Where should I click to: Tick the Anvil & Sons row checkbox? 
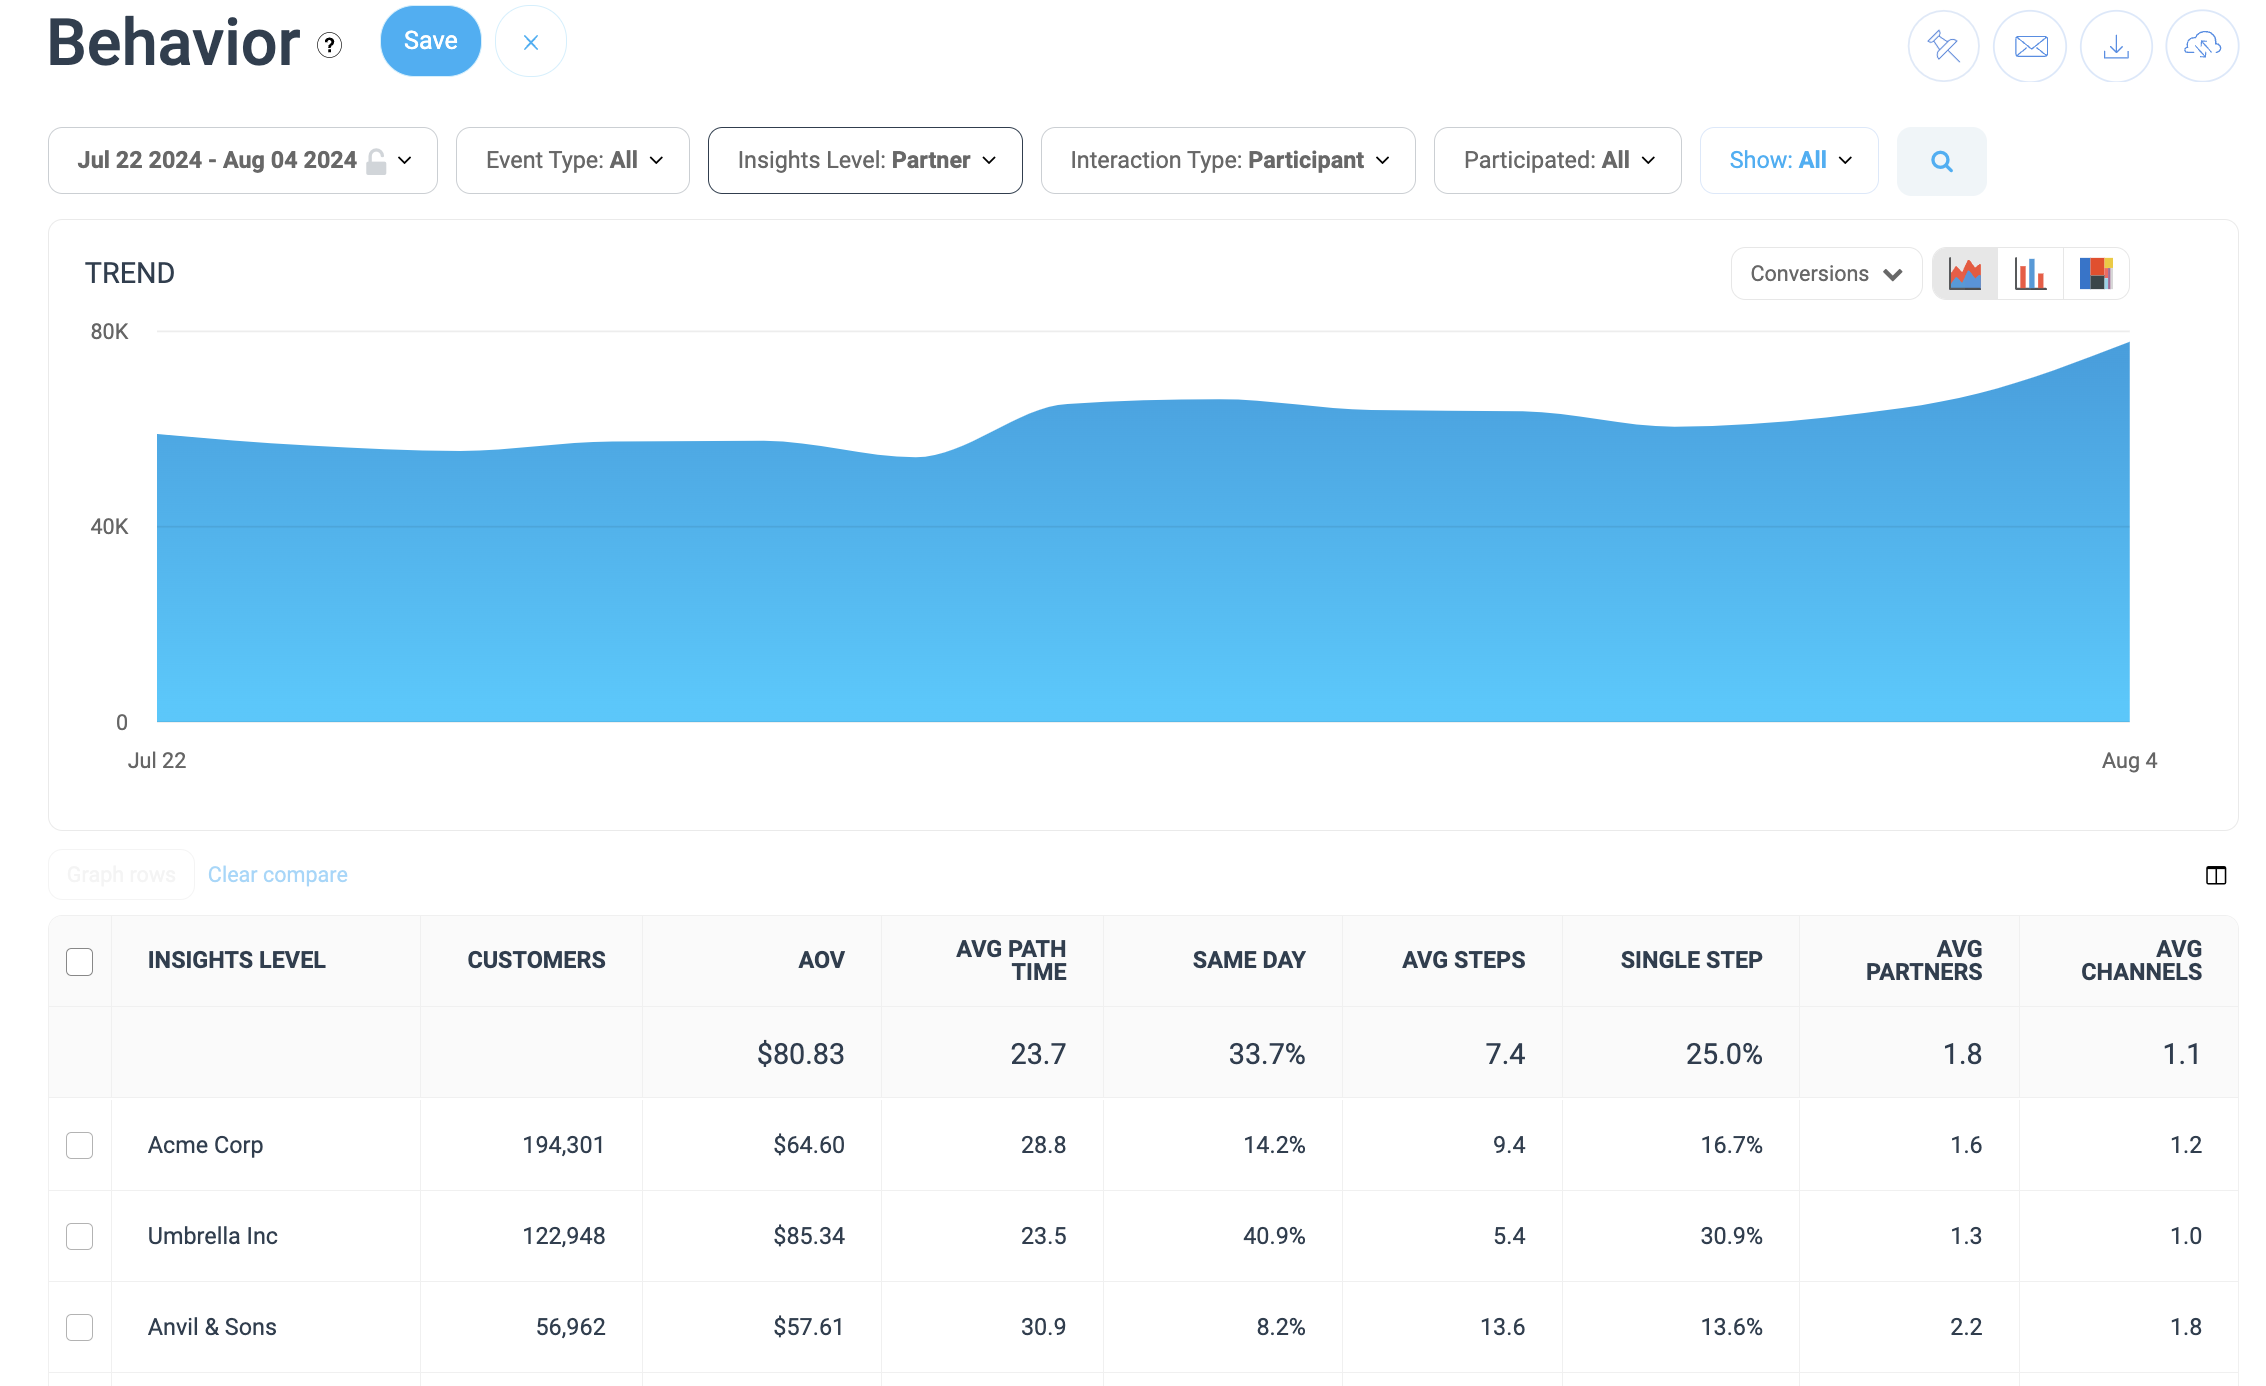click(x=80, y=1327)
